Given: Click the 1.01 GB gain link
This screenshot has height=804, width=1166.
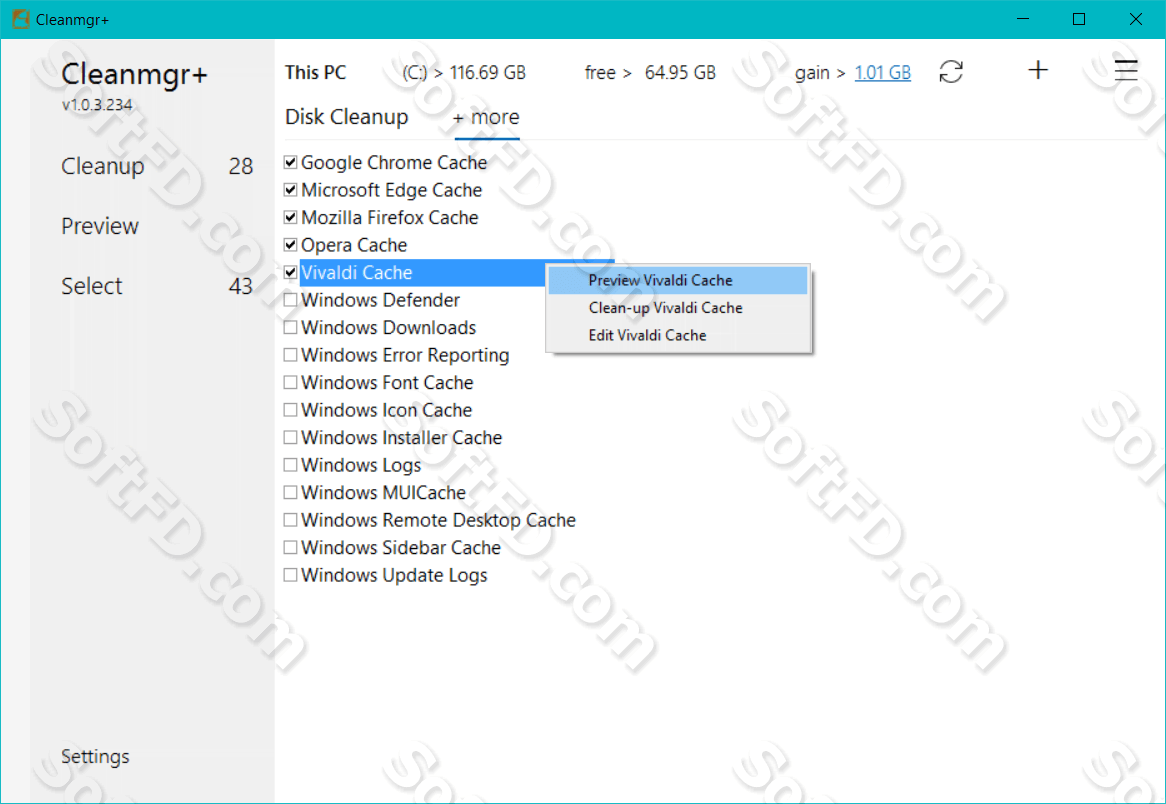Looking at the screenshot, I should [x=883, y=73].
